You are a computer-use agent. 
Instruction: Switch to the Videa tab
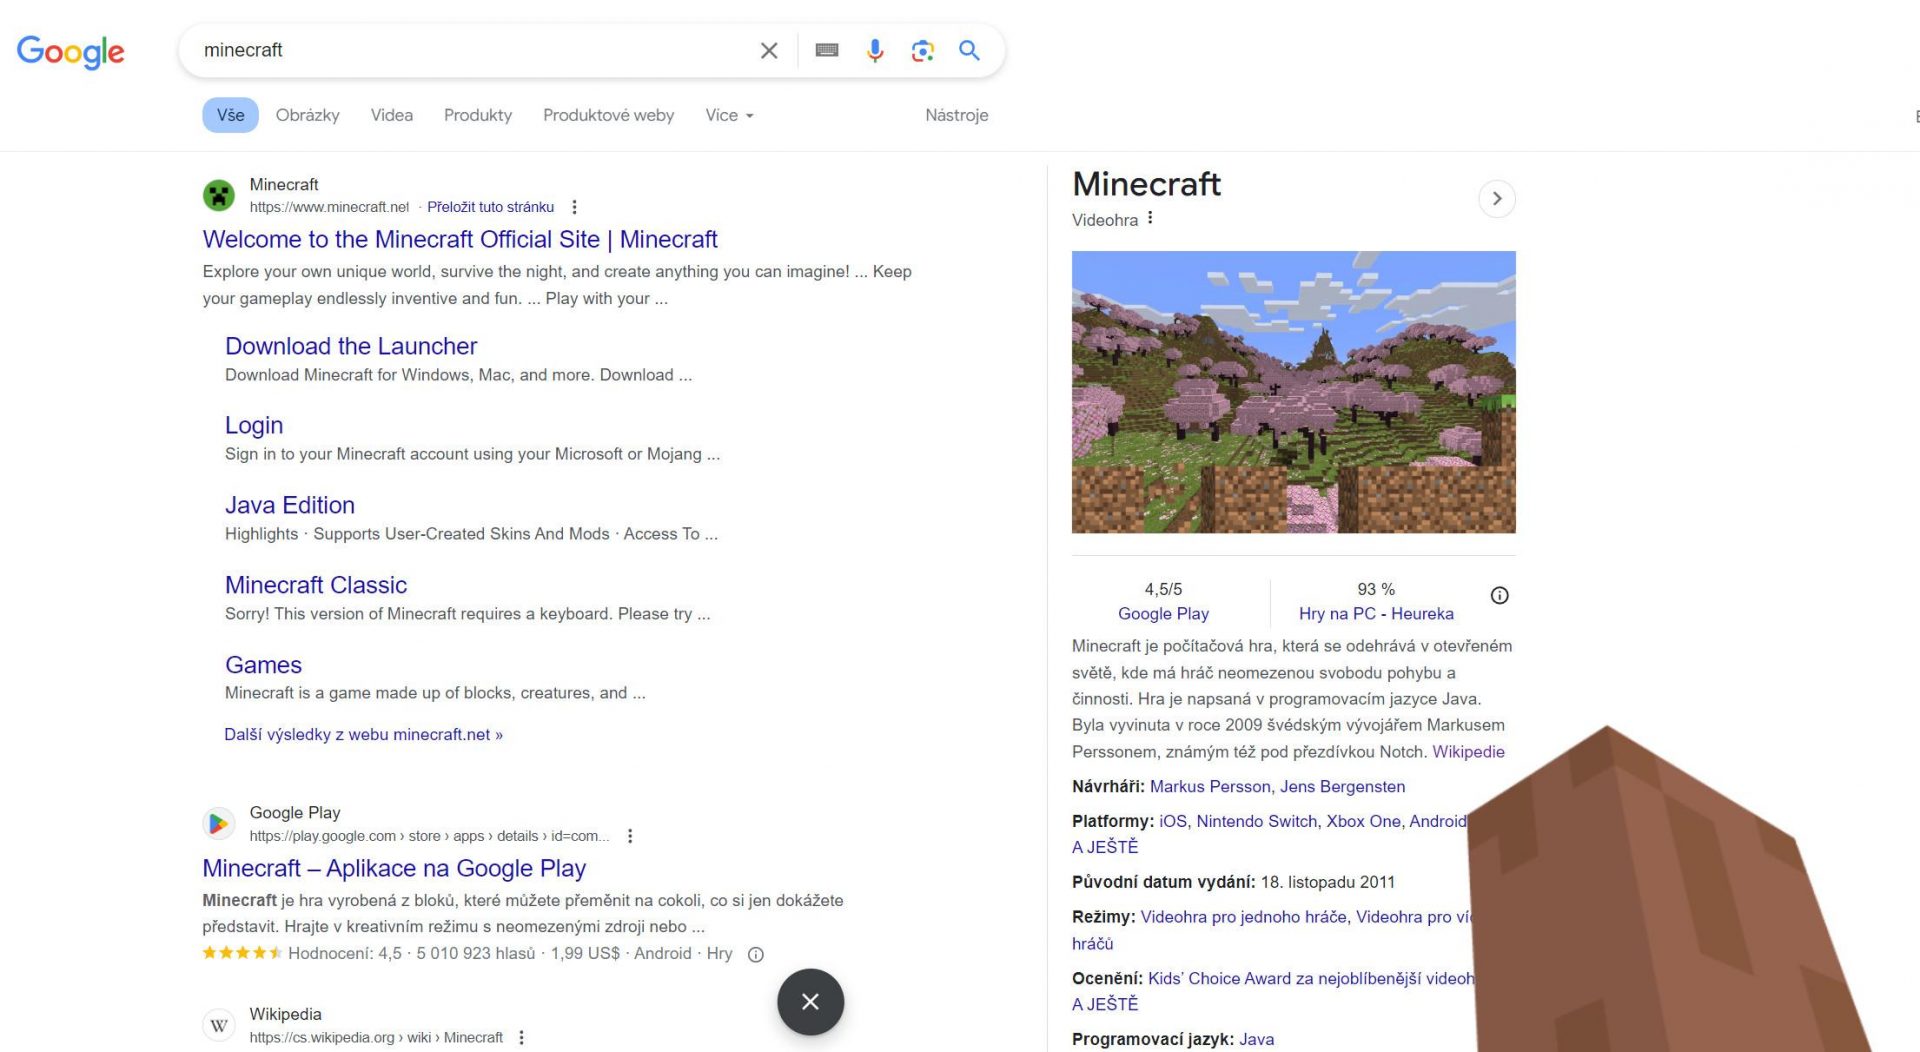click(x=392, y=115)
